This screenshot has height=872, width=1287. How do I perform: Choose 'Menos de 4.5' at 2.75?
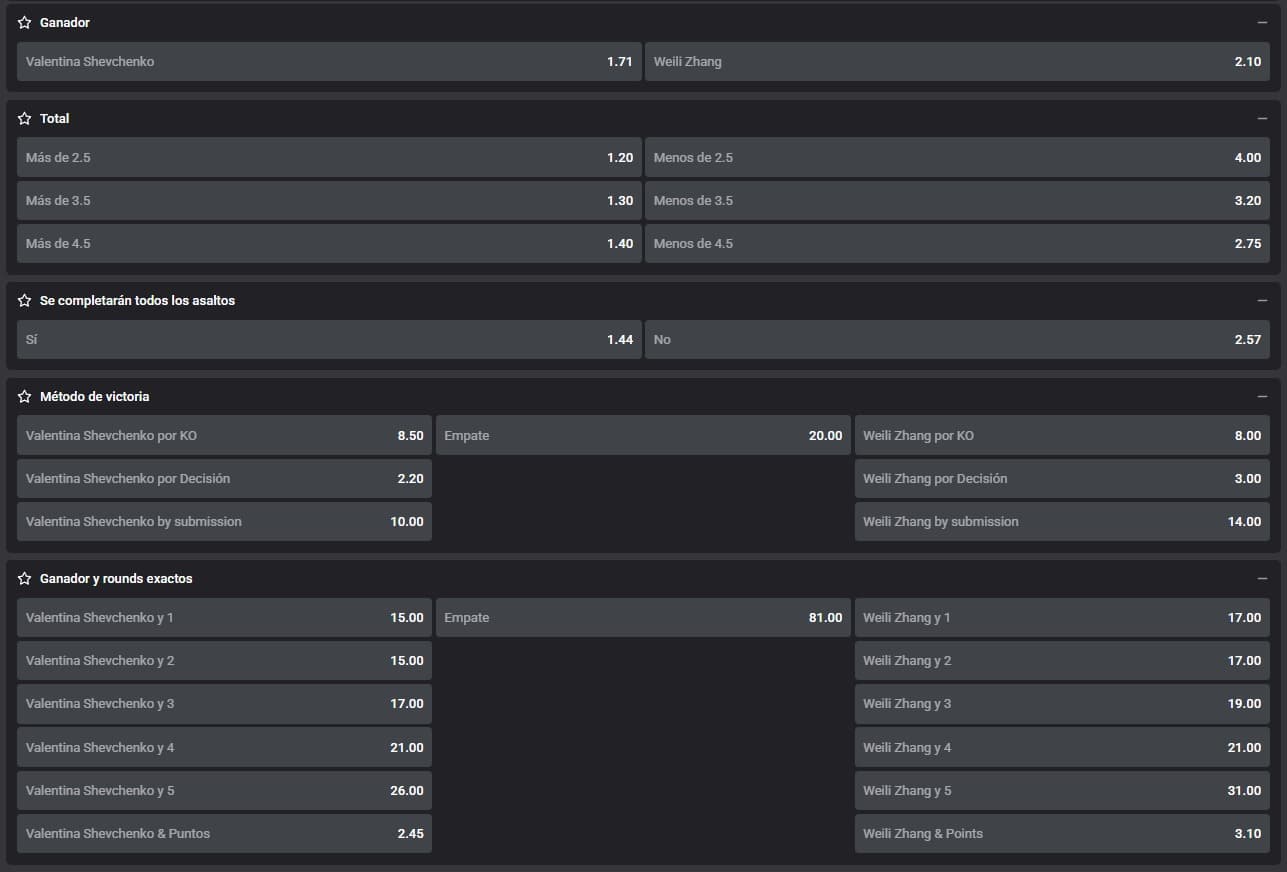click(x=957, y=243)
